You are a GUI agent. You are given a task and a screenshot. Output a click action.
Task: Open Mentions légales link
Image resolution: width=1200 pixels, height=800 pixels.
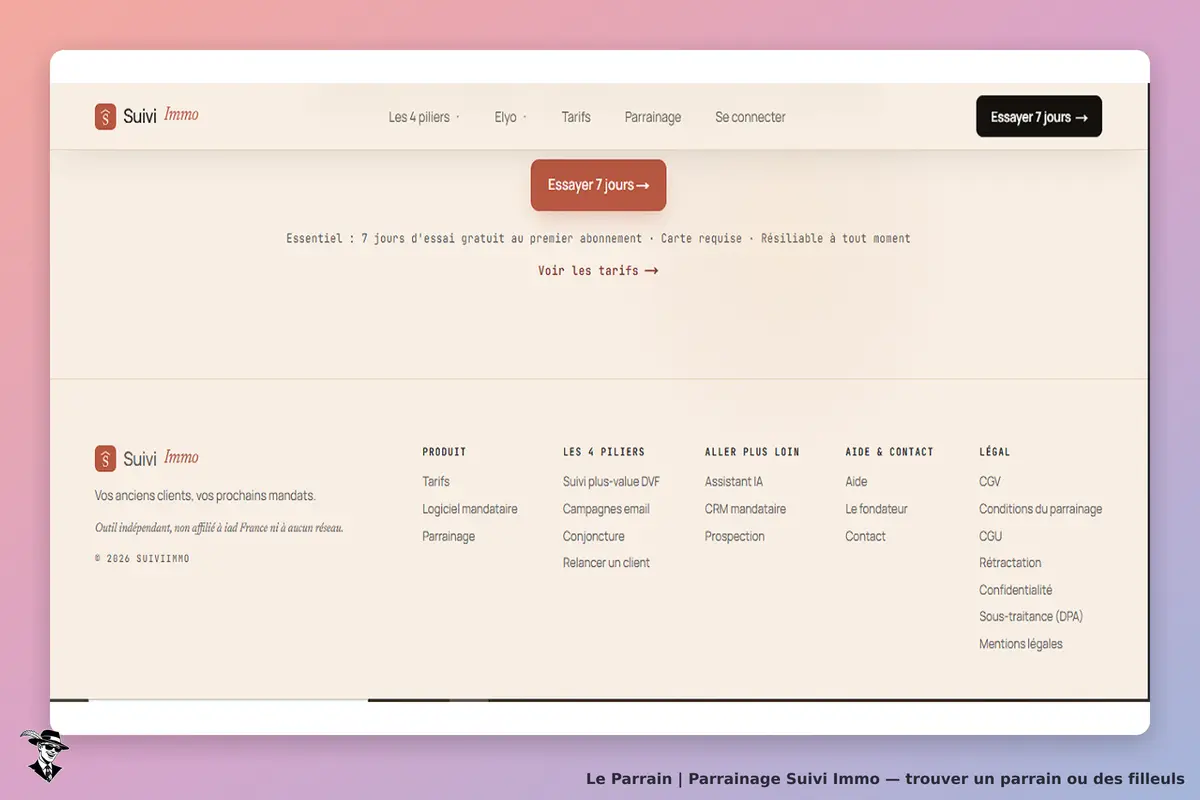click(1021, 644)
